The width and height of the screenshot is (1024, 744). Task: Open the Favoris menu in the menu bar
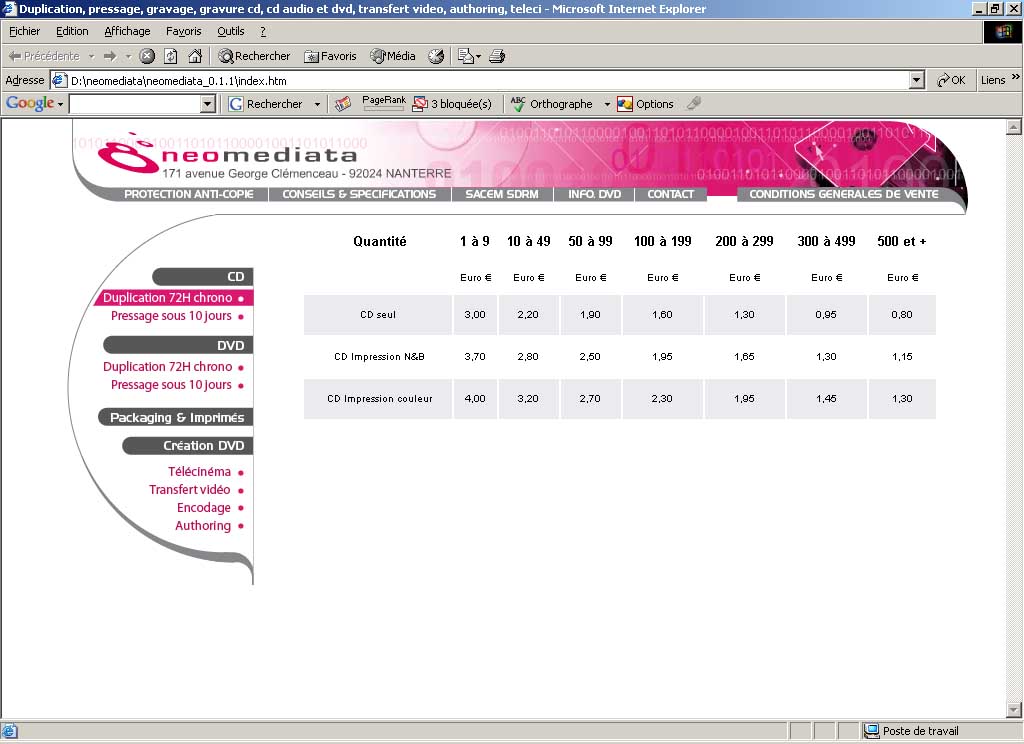(184, 31)
